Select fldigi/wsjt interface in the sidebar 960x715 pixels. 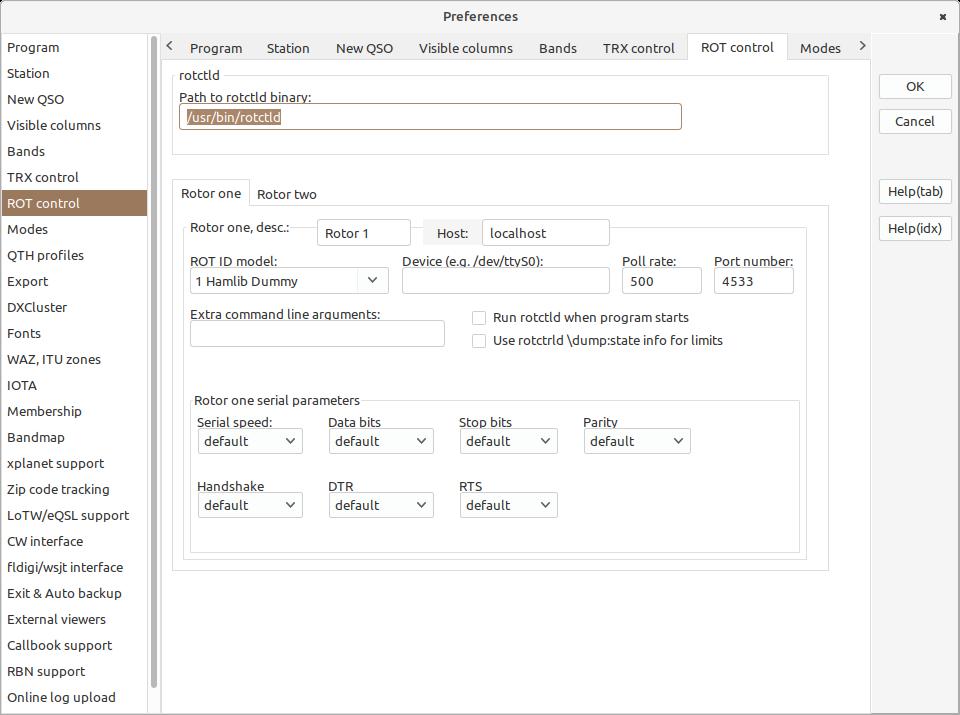point(74,567)
